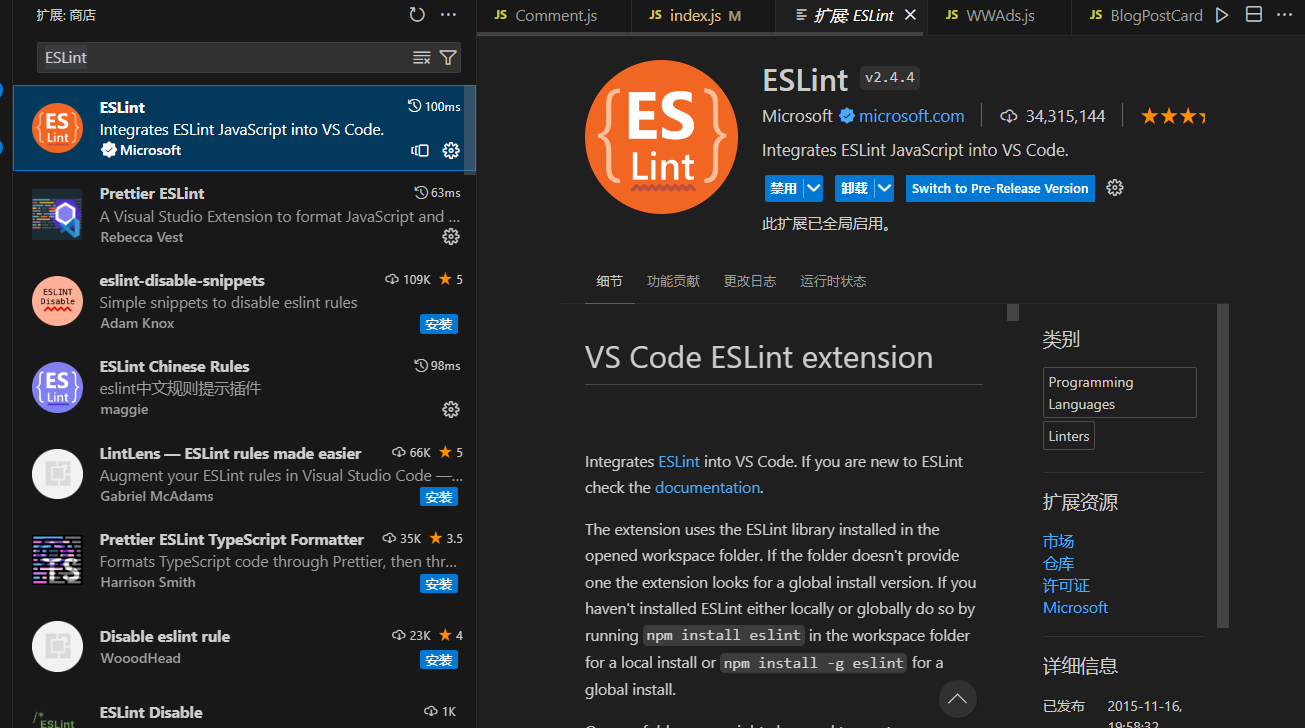Click the verified publisher badge beside Microsoft
This screenshot has height=728, width=1305.
pyautogui.click(x=846, y=116)
